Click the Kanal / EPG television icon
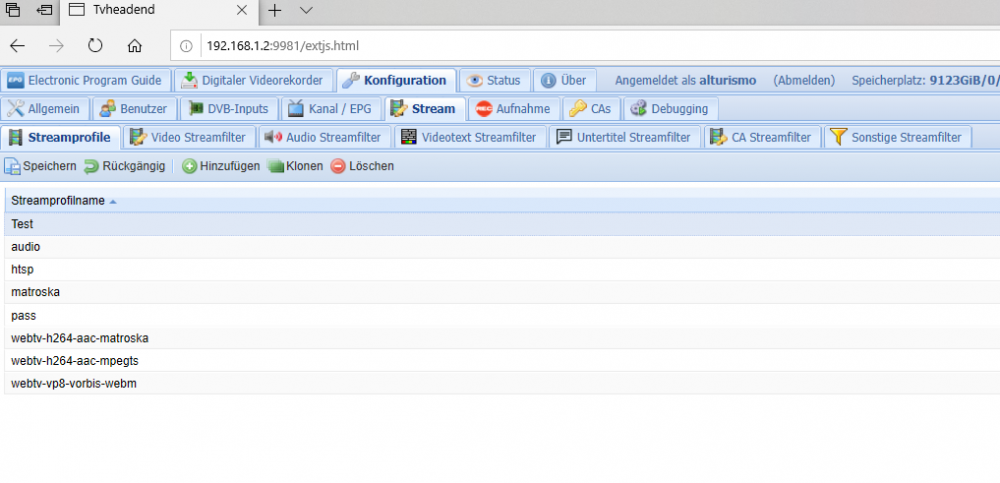 coord(296,108)
